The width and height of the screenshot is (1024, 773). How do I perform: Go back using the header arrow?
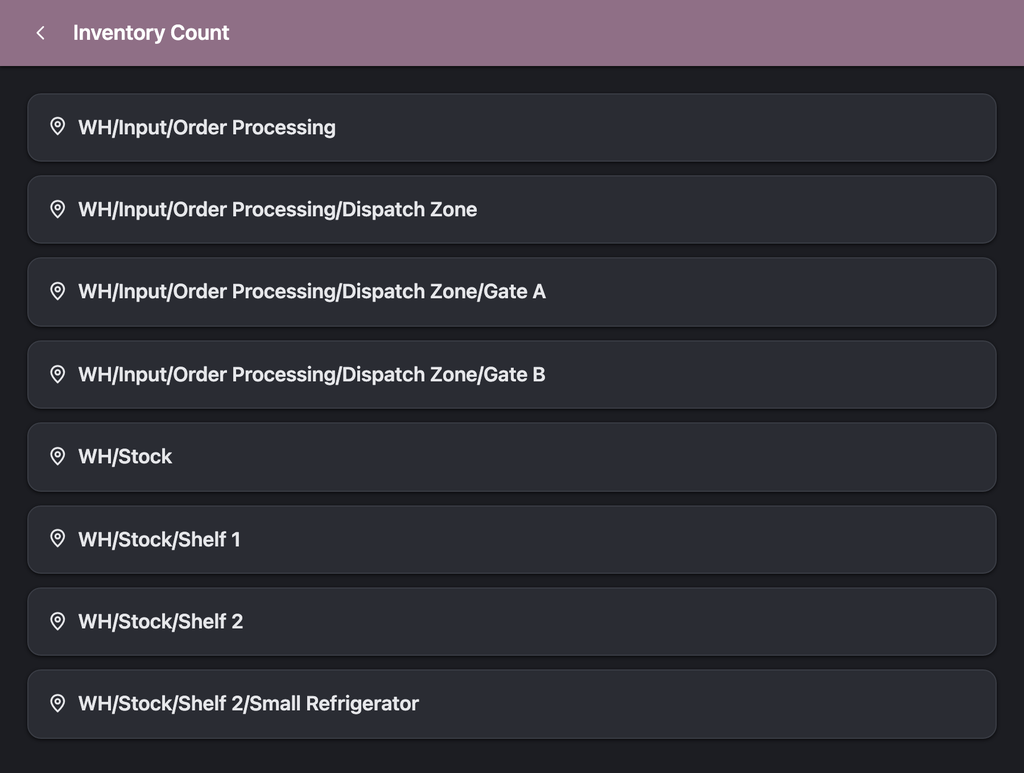pyautogui.click(x=40, y=33)
